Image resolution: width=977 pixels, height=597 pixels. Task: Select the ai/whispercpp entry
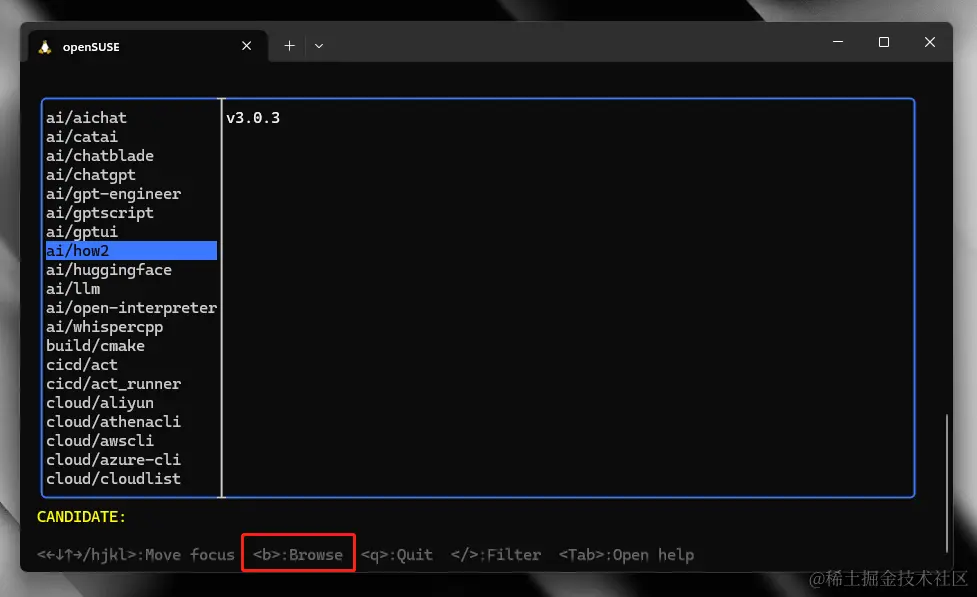(104, 326)
